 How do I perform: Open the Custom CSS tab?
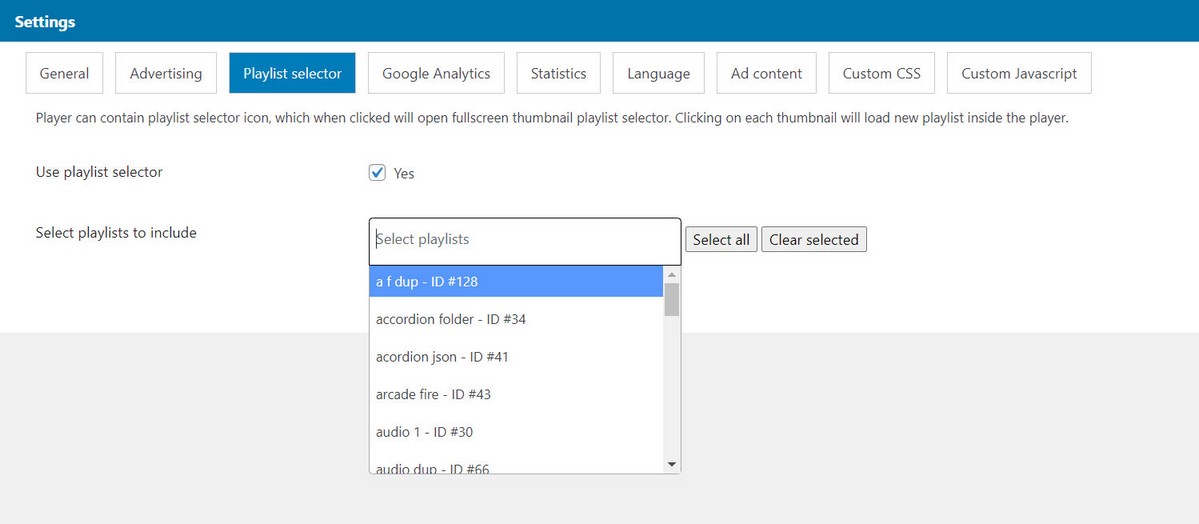tap(881, 73)
